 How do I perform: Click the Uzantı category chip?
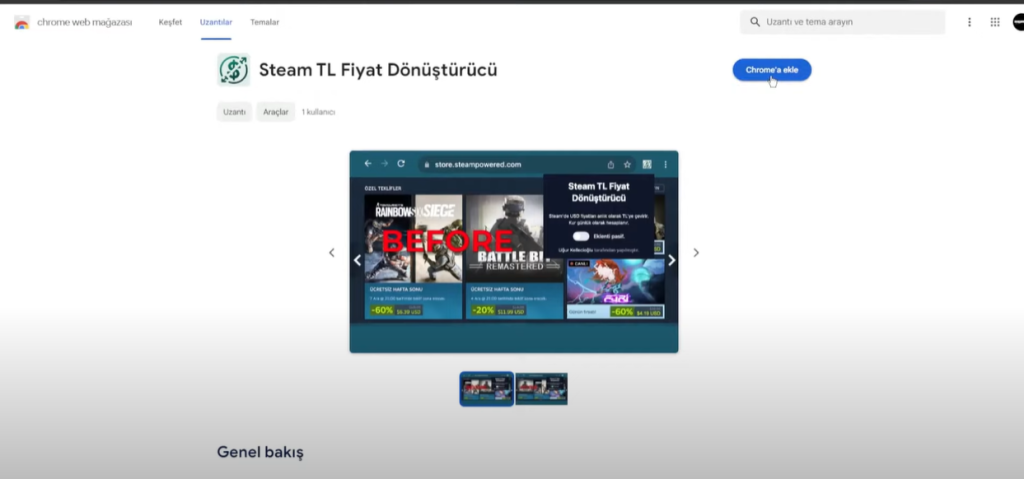point(234,112)
